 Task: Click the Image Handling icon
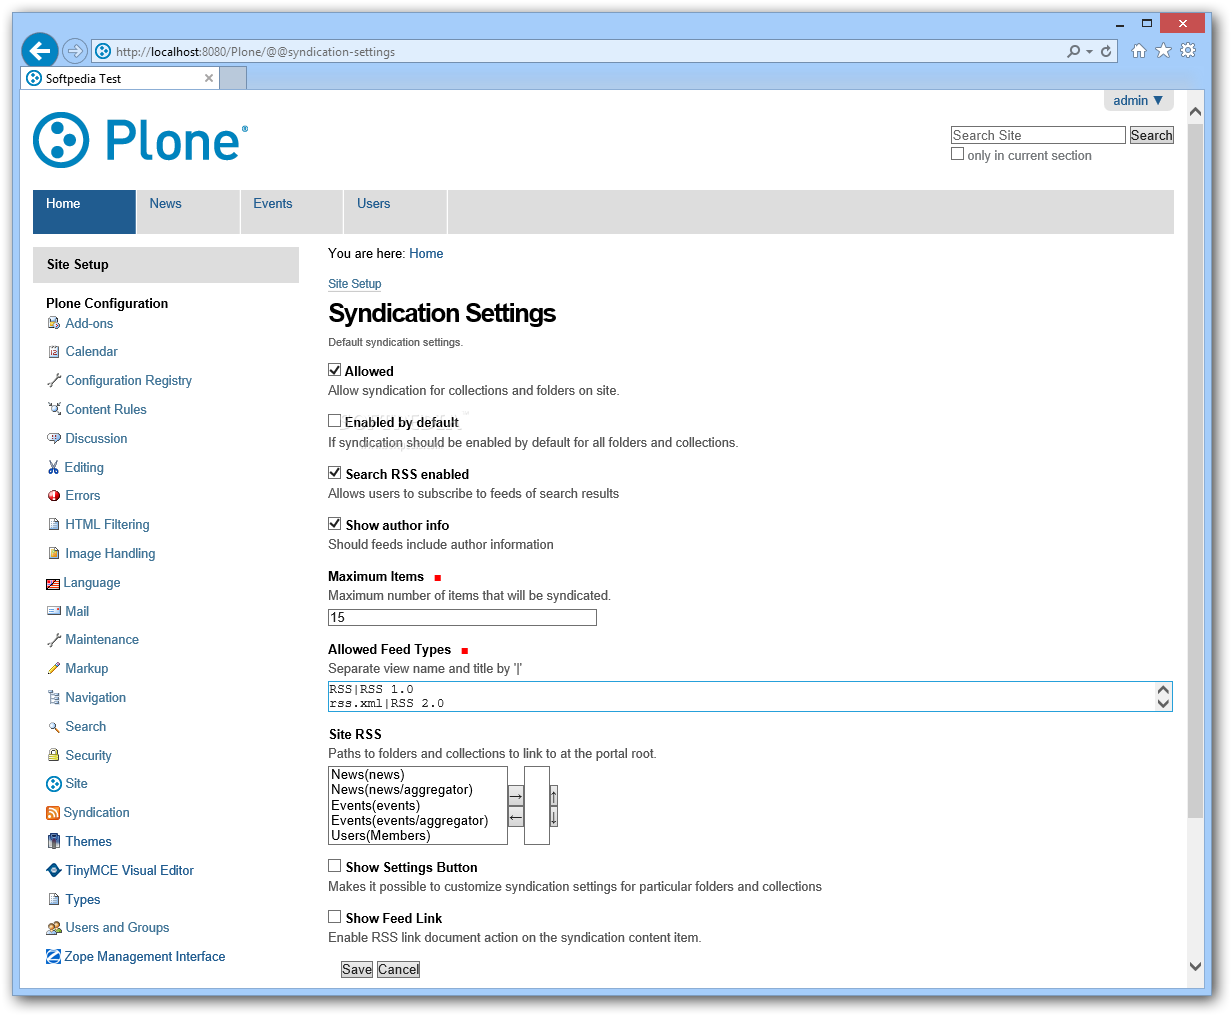[x=54, y=553]
